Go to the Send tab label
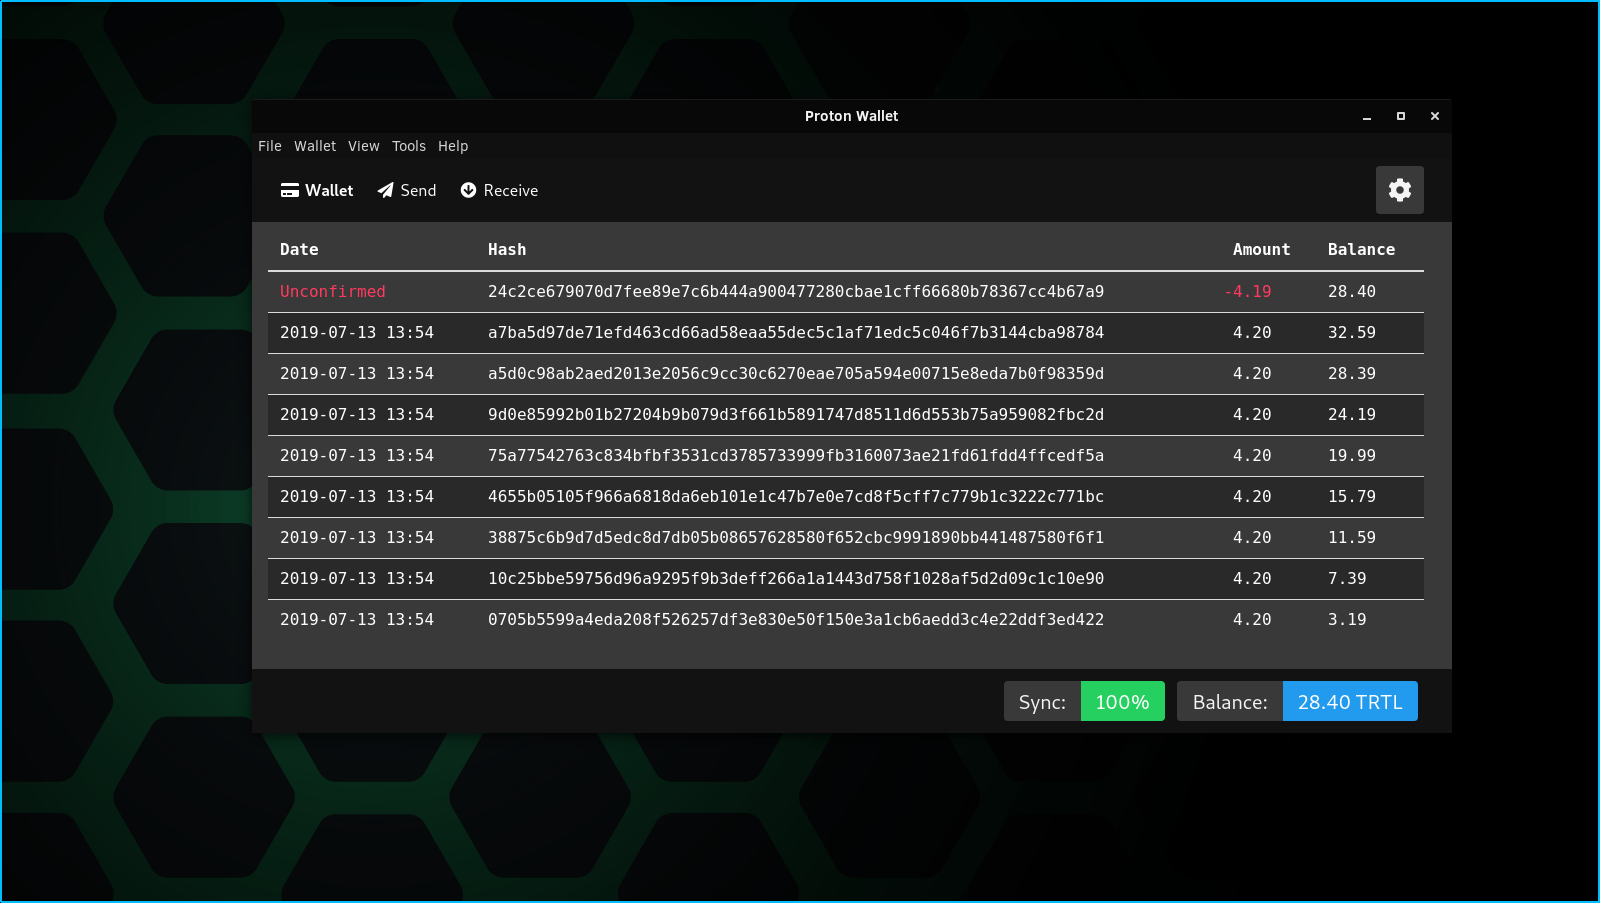Screen dimensions: 1600x903 (x=418, y=190)
